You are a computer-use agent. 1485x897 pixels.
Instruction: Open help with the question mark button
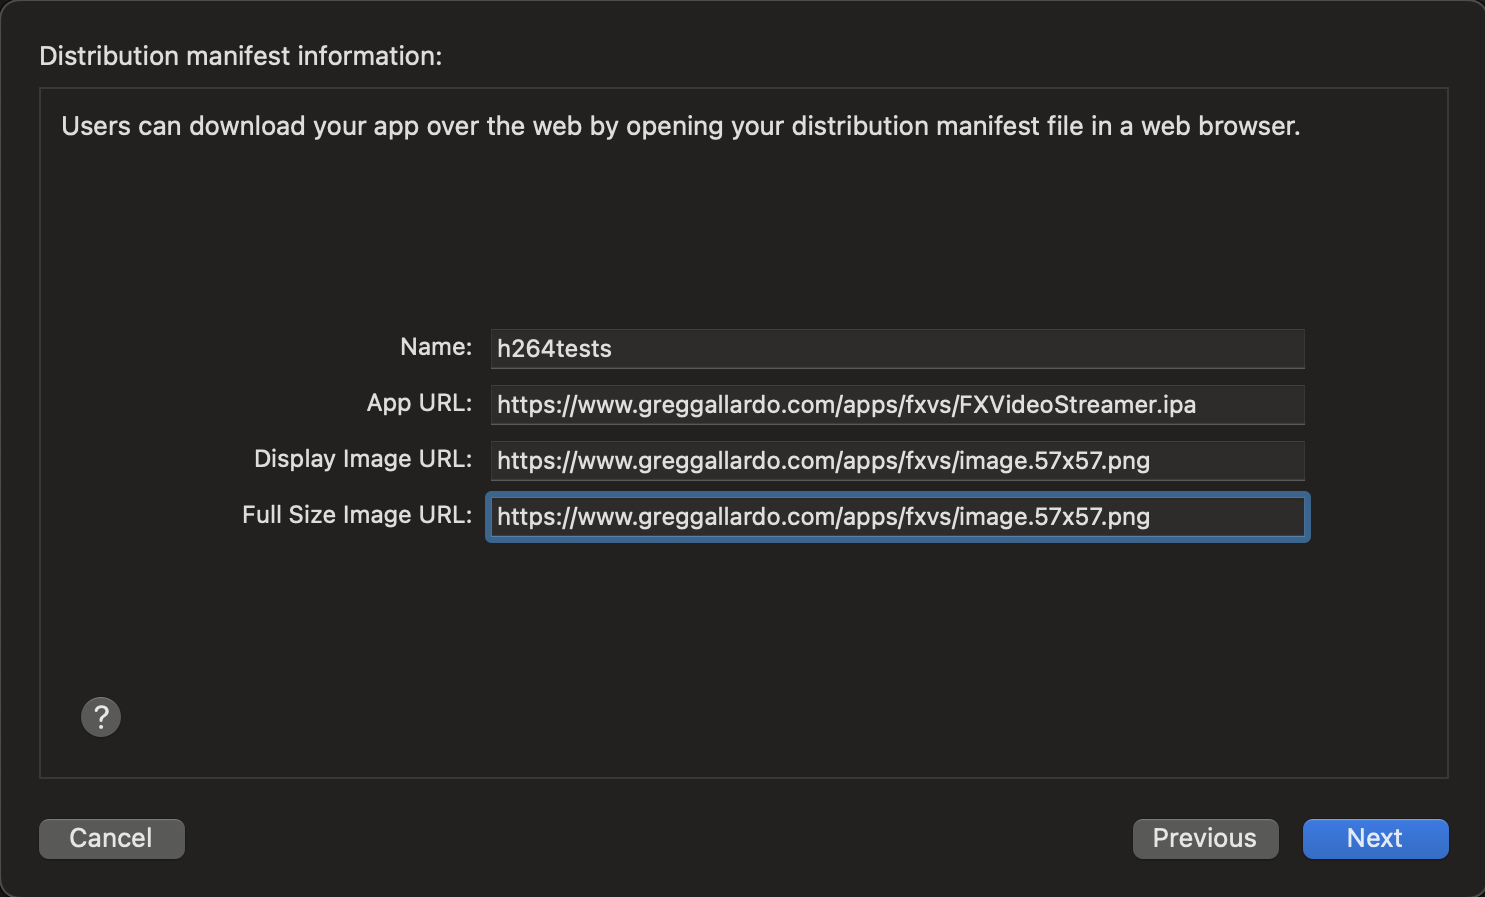(x=101, y=717)
